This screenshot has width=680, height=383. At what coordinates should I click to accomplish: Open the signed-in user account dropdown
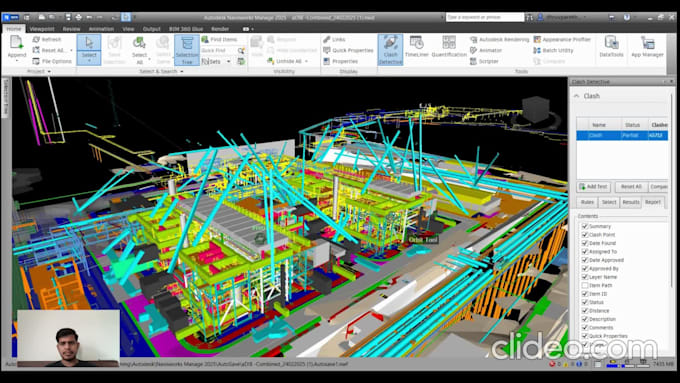585,17
